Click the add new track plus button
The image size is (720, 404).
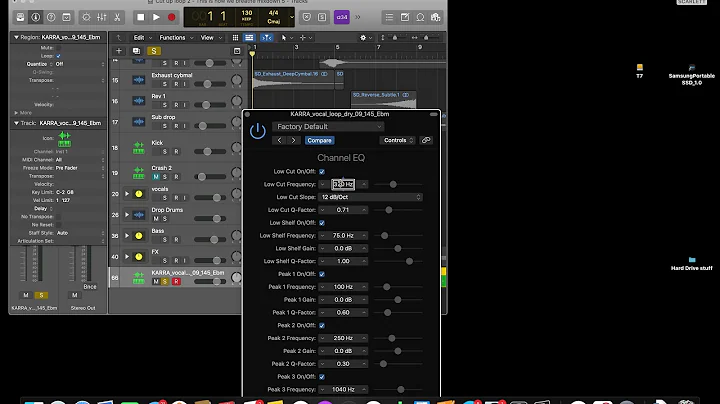tap(119, 51)
